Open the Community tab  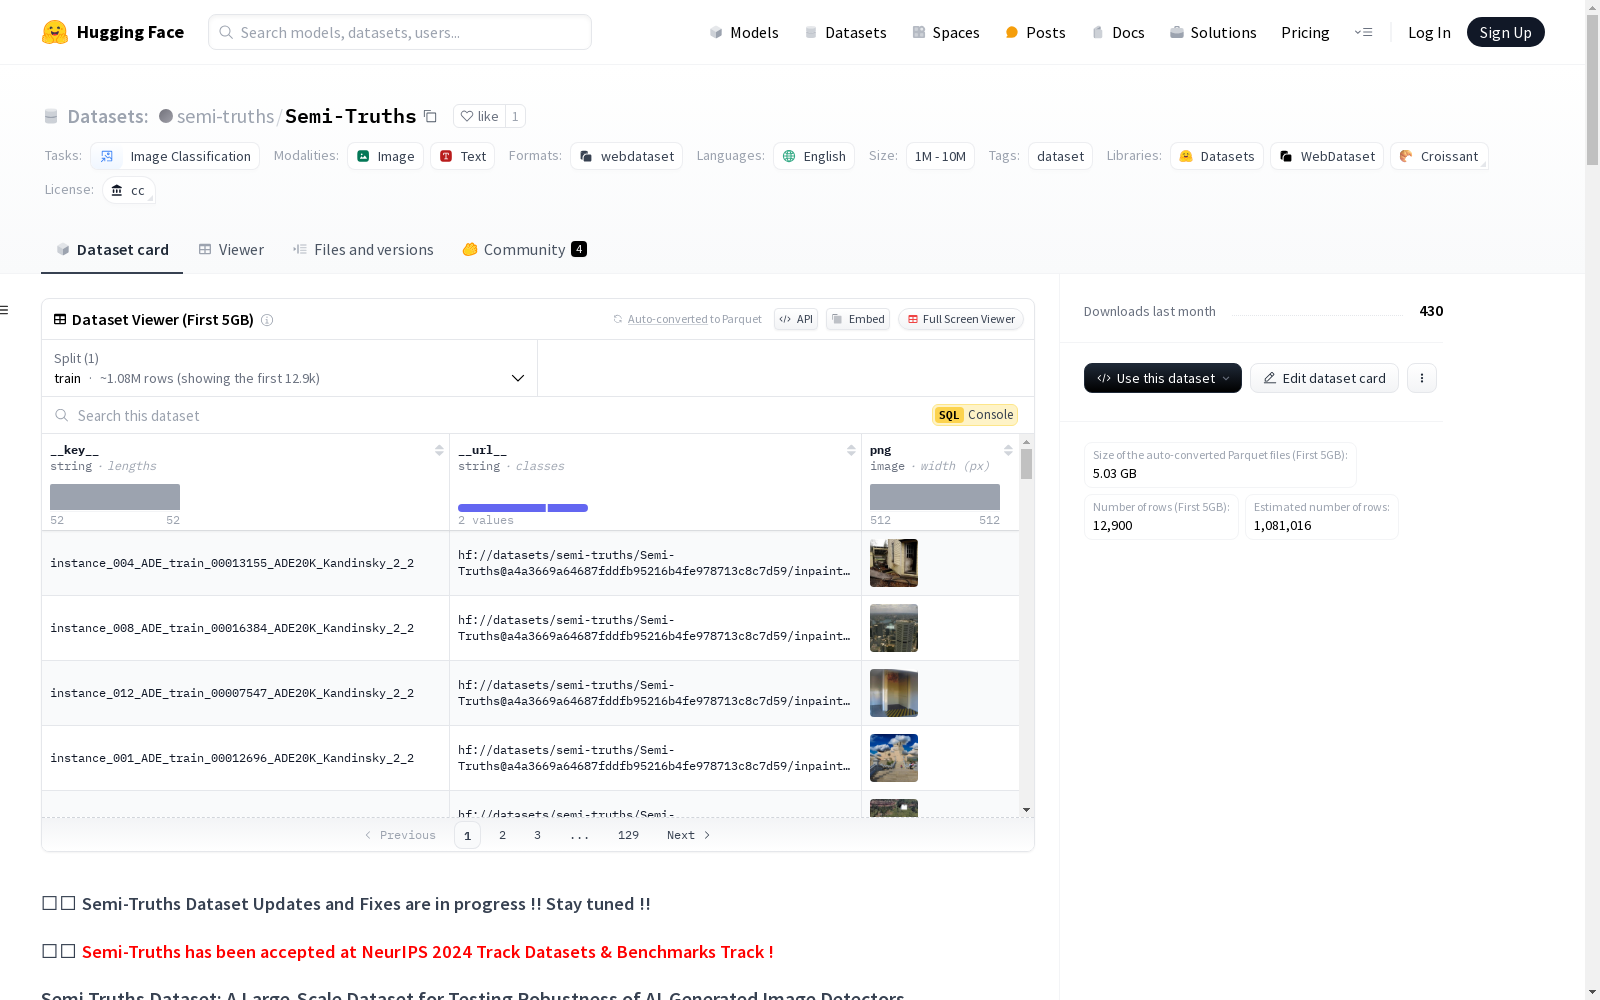pyautogui.click(x=524, y=250)
